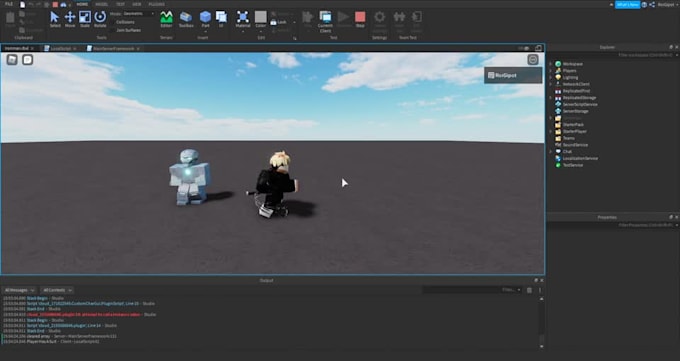Open the Terrain Editor
The height and width of the screenshot is (361, 680).
coord(167,20)
